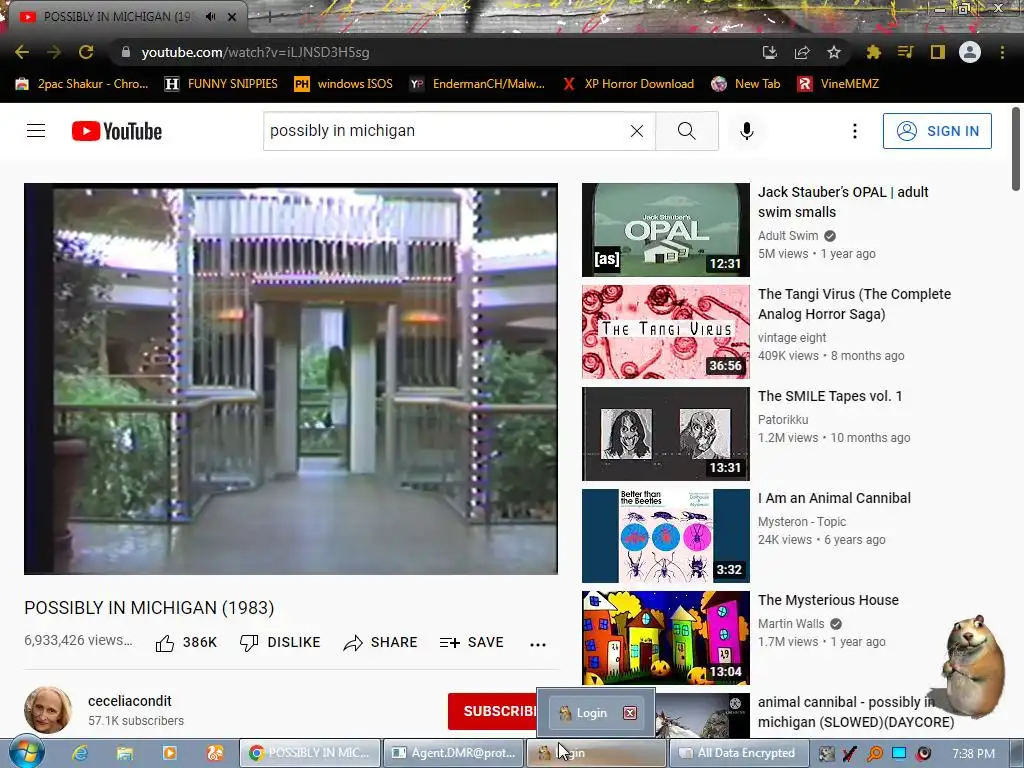Click the SHARE button

pos(380,643)
